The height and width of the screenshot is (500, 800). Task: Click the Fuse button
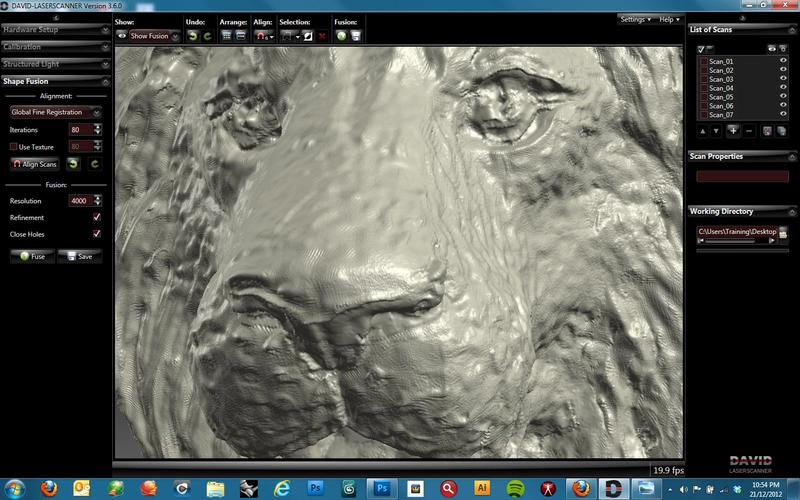31,256
